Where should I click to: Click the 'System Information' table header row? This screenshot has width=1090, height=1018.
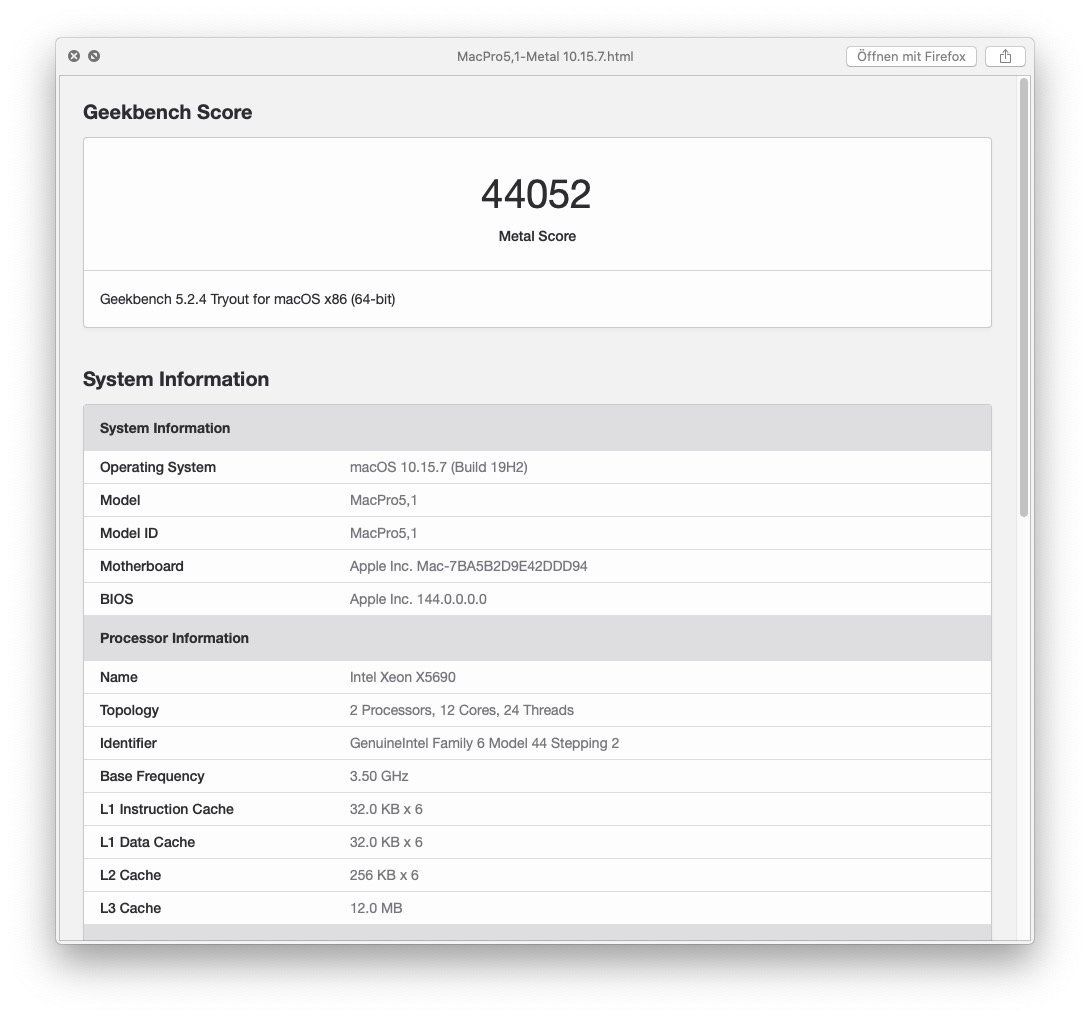tap(537, 428)
